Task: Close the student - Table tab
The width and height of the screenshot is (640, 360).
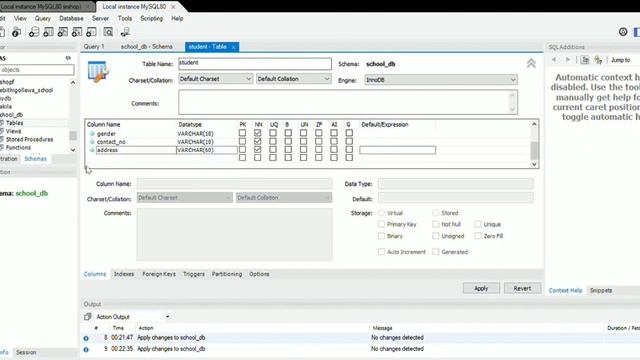Action: click(233, 47)
